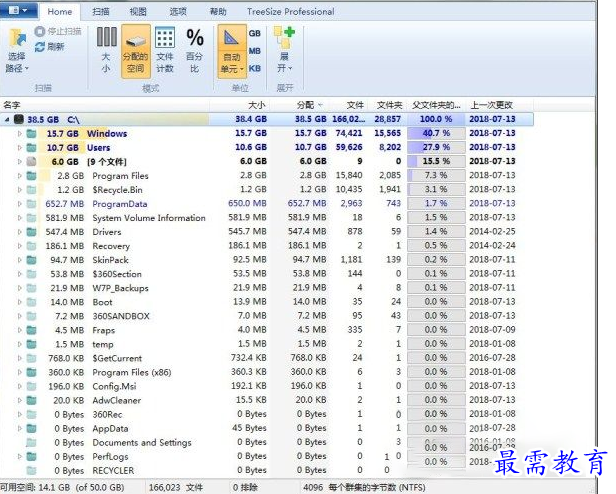Screen dimensions: 616x494
Task: Sort by the 上一次更改 column header
Action: [492, 105]
